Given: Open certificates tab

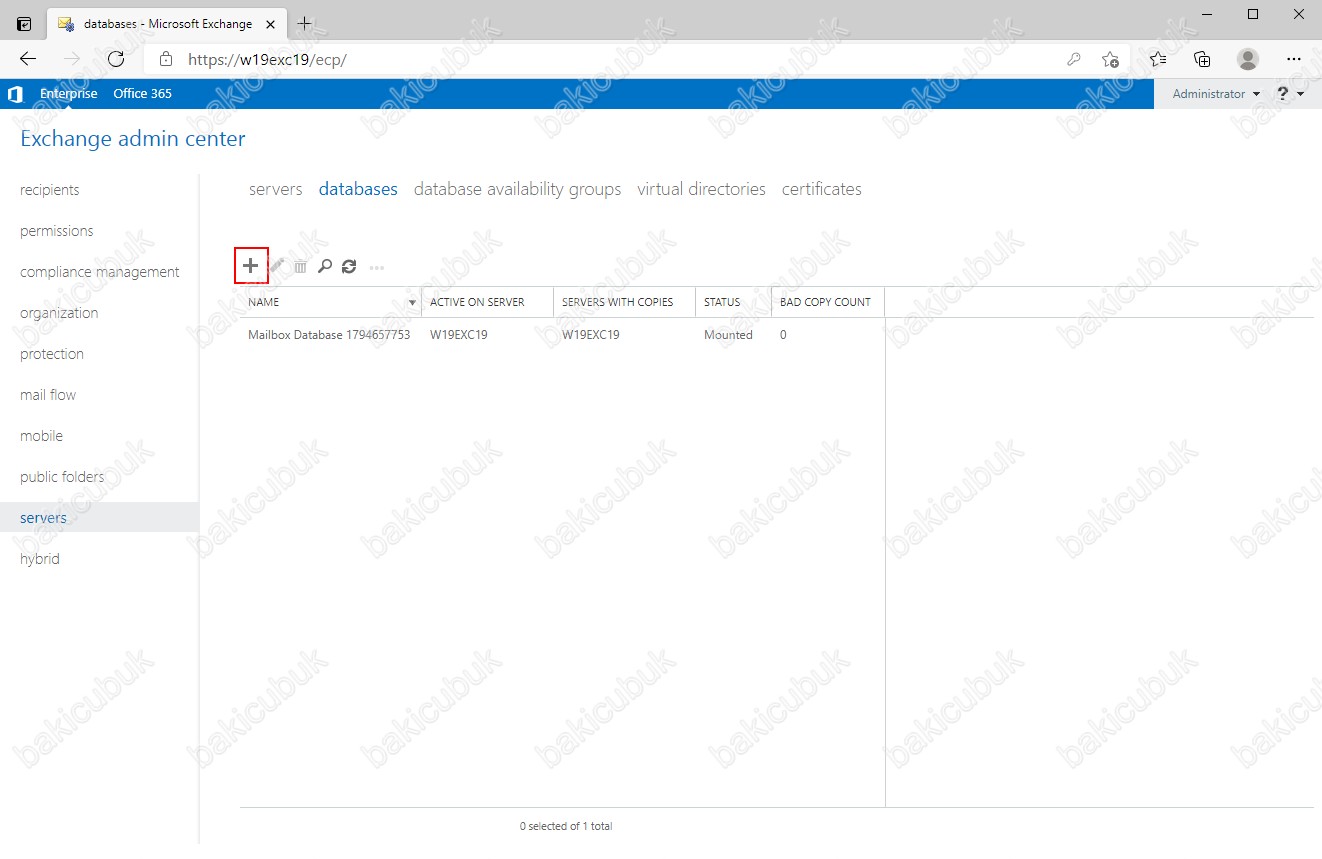Looking at the screenshot, I should pos(822,189).
